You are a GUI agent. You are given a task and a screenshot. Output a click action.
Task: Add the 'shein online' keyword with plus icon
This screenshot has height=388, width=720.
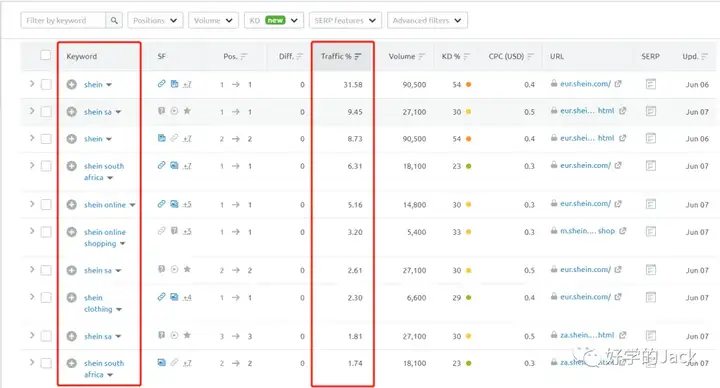[72, 205]
